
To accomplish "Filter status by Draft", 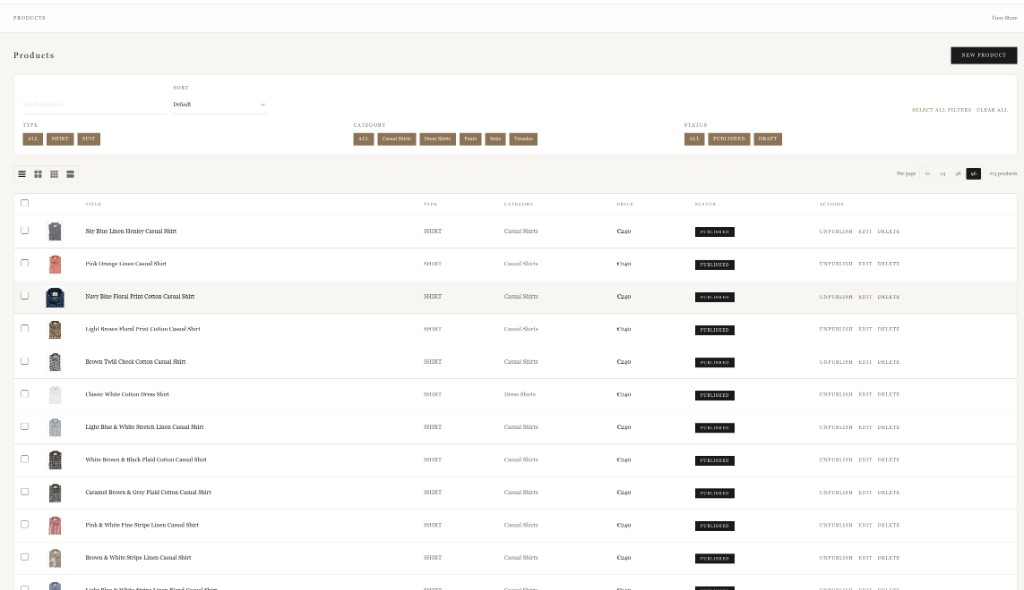I will tap(767, 139).
